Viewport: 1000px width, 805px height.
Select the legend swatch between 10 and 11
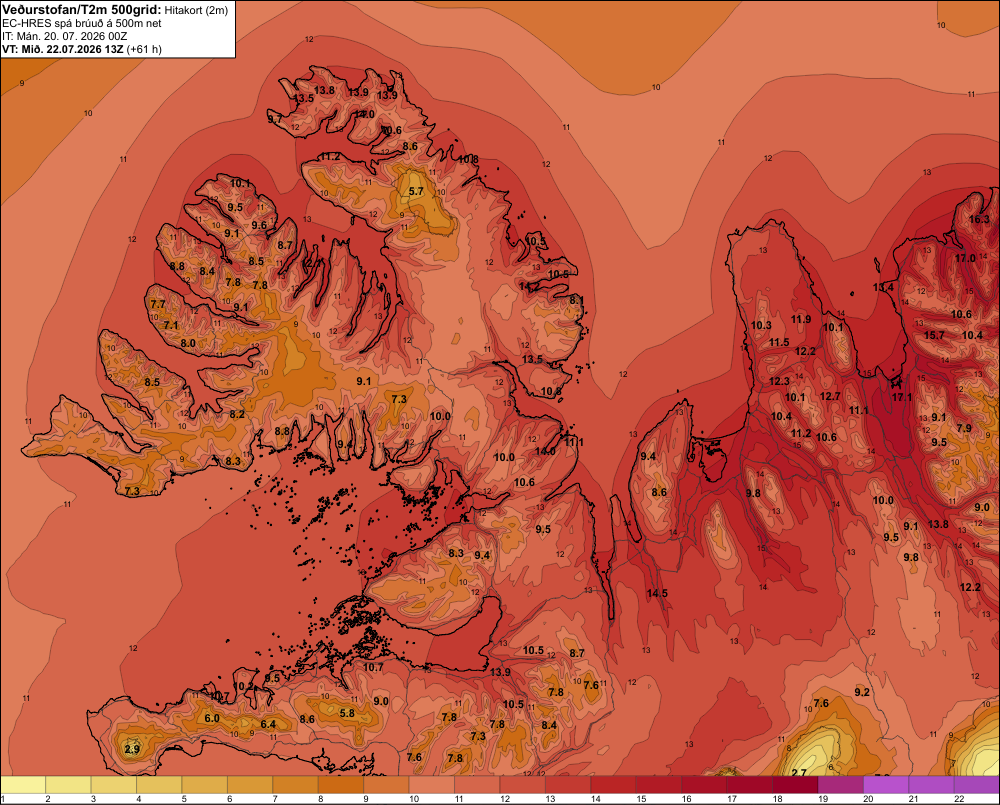pos(432,785)
